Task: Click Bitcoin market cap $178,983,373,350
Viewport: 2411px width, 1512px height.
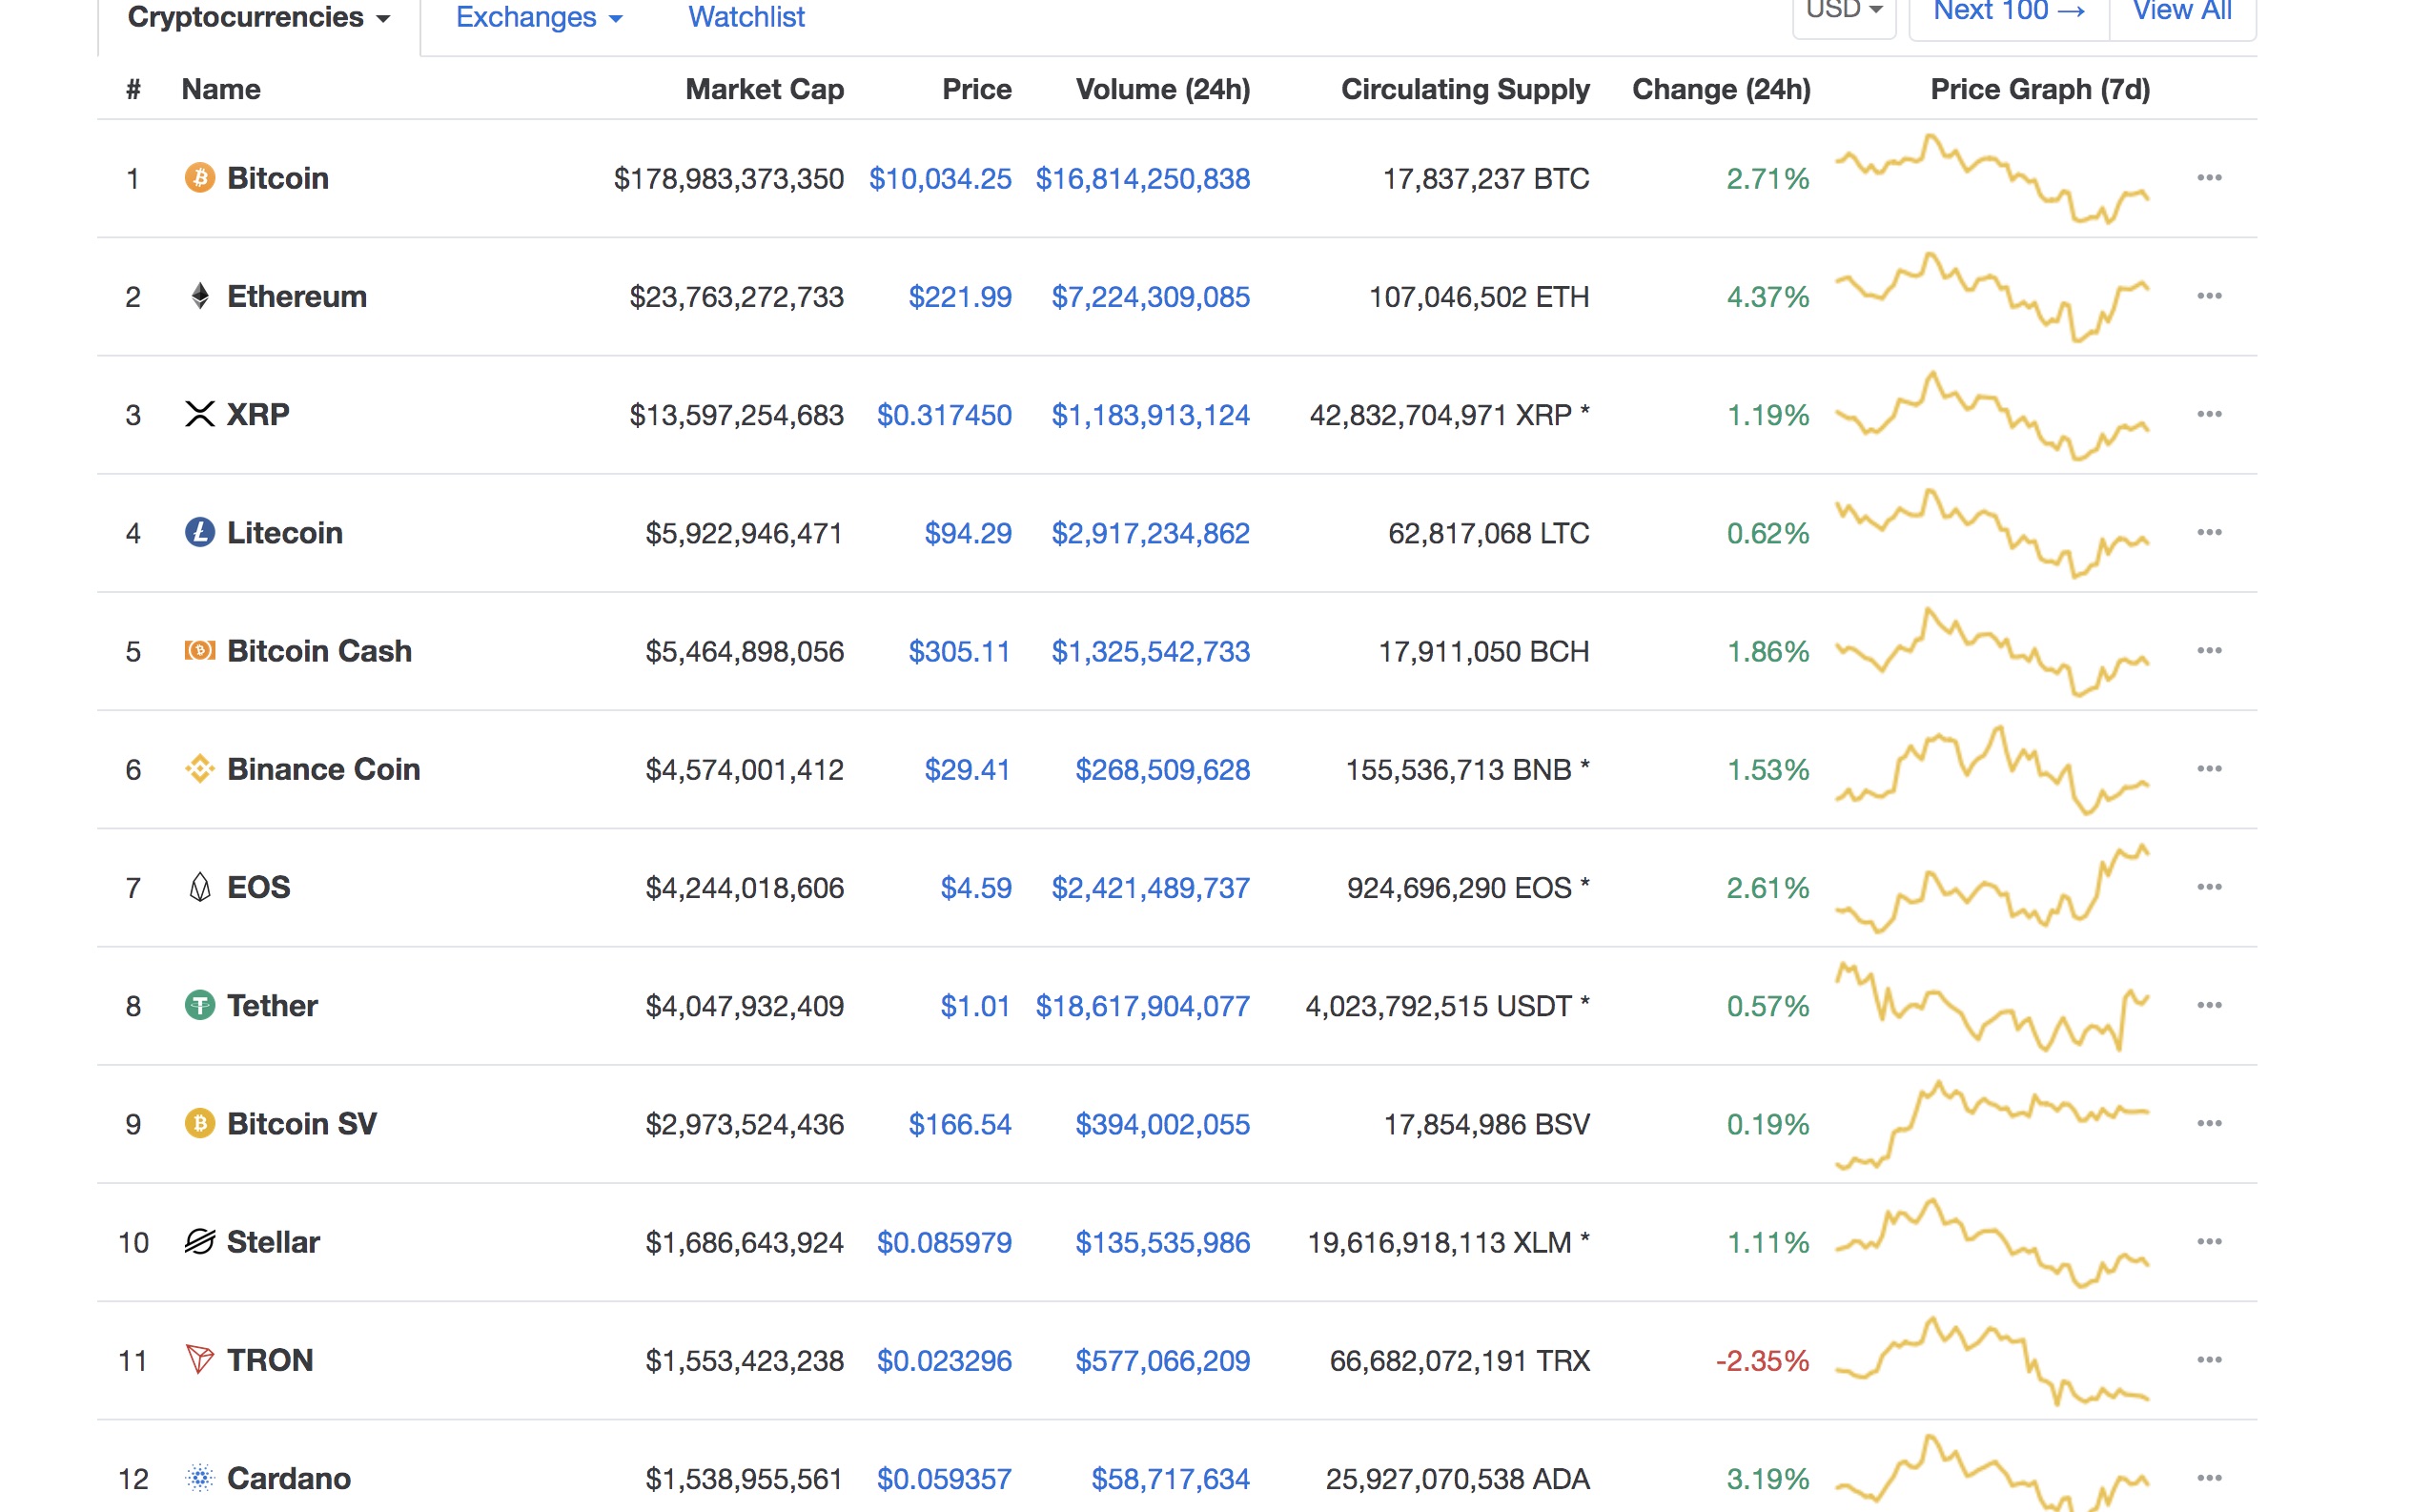Action: coord(729,178)
